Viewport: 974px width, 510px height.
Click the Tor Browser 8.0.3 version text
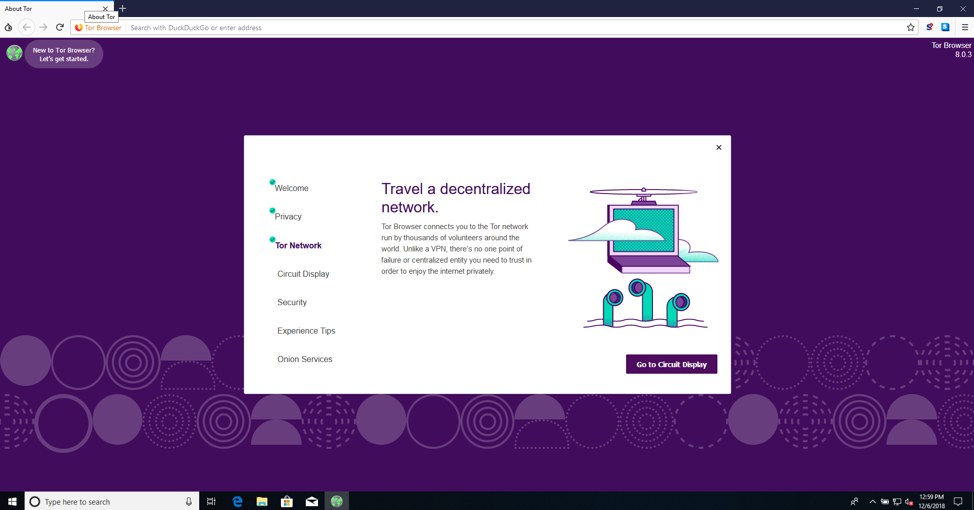[951, 50]
